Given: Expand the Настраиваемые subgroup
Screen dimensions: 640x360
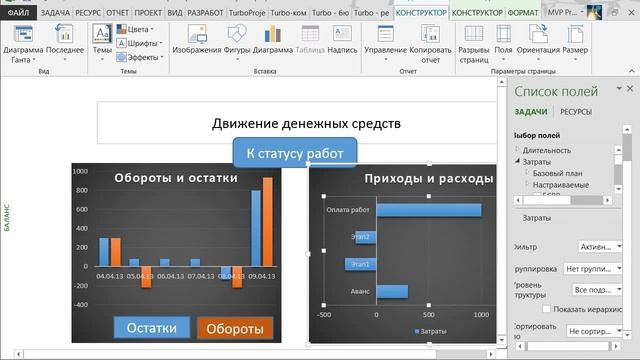Looking at the screenshot, I should pyautogui.click(x=527, y=184).
